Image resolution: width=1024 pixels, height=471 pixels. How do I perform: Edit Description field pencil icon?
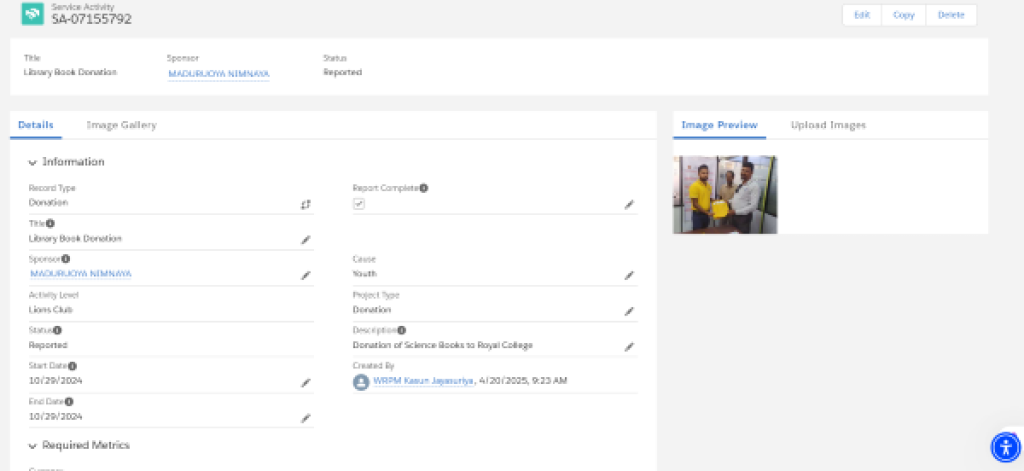point(629,347)
